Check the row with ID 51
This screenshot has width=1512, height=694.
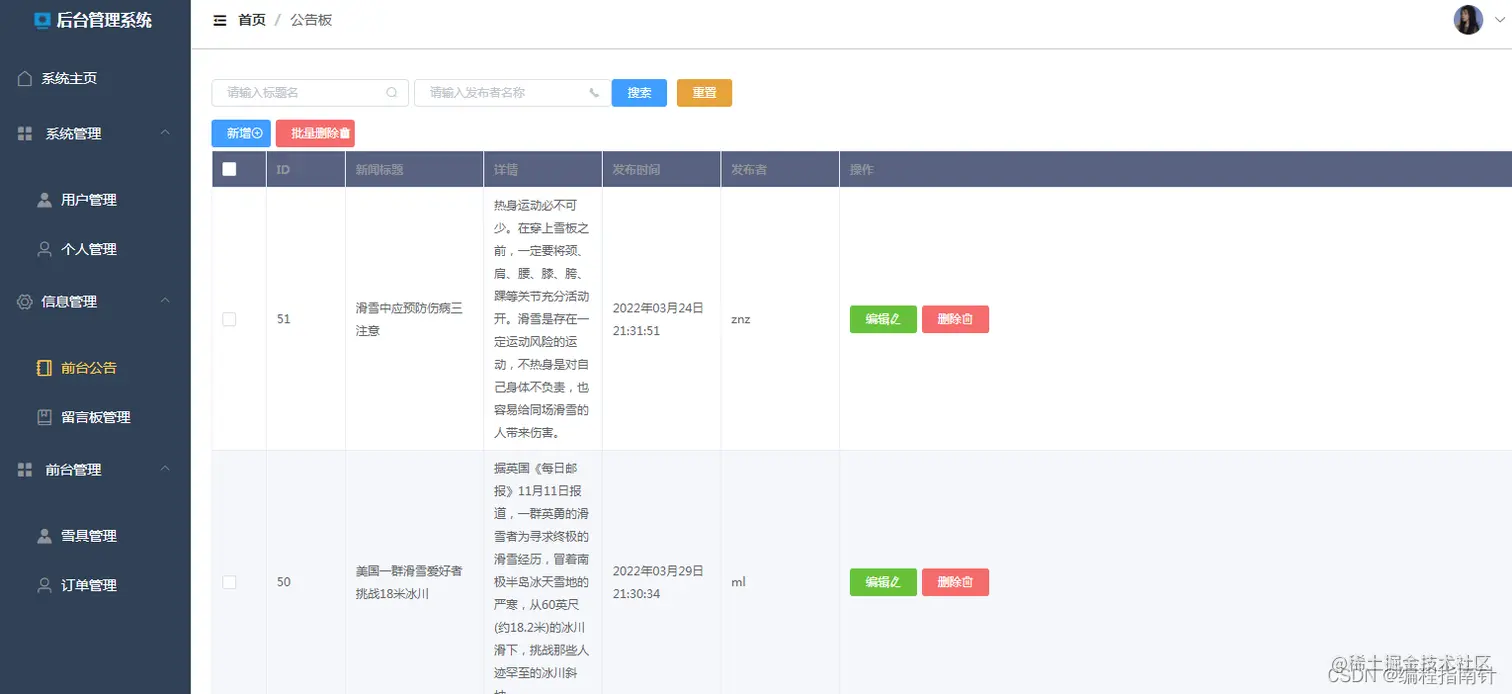click(229, 319)
